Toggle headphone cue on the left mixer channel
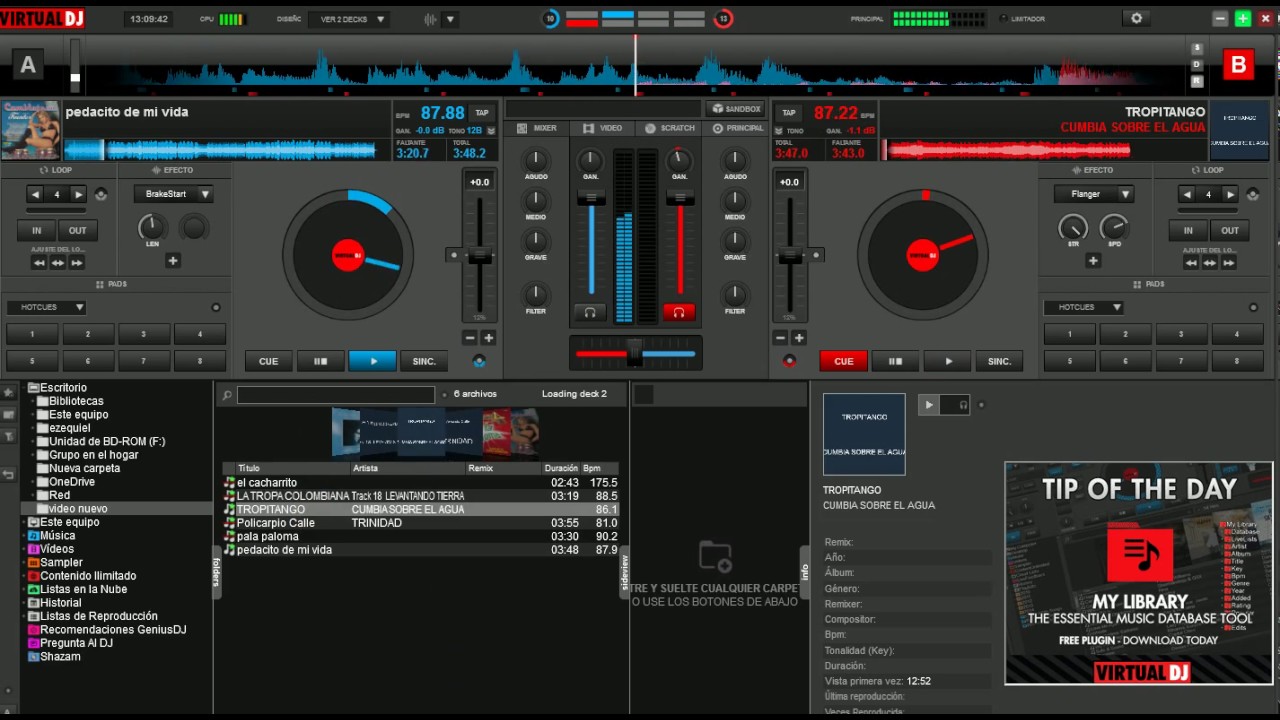The image size is (1280, 720). (590, 313)
